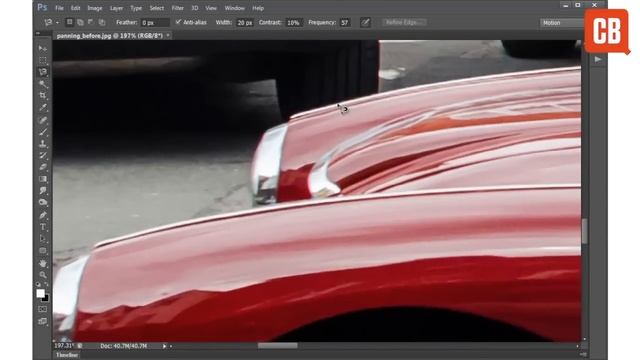Open the File menu
640x360 pixels.
[x=59, y=8]
